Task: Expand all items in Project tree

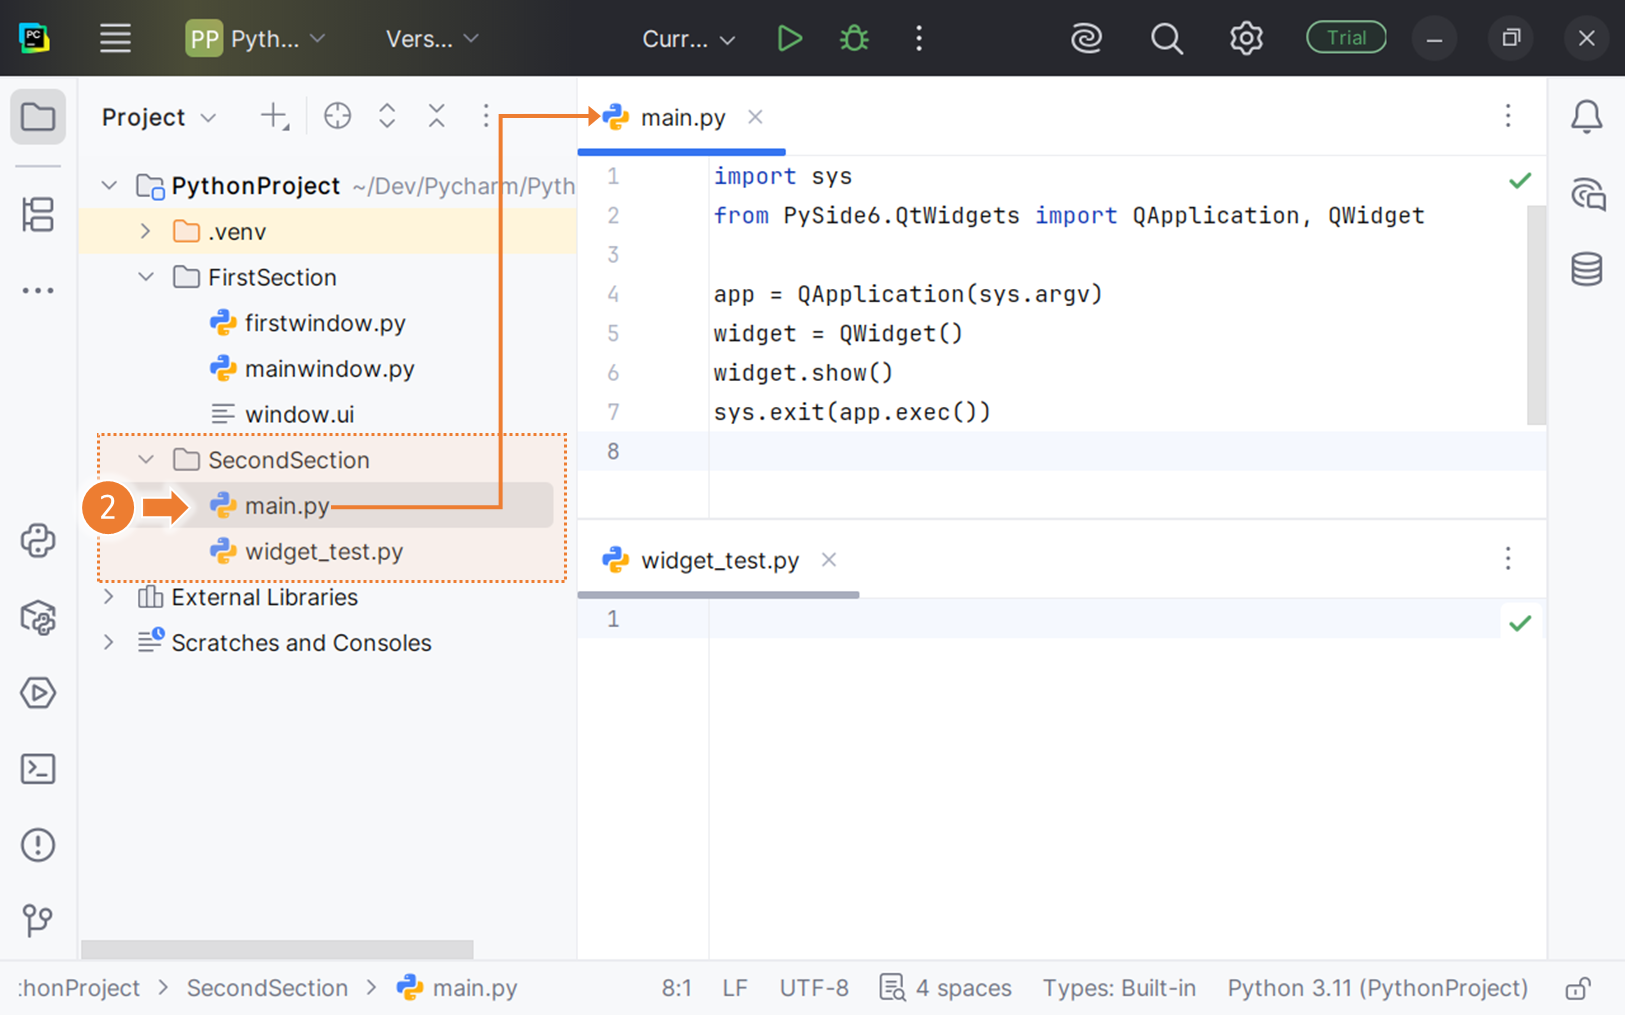Action: coord(387,116)
